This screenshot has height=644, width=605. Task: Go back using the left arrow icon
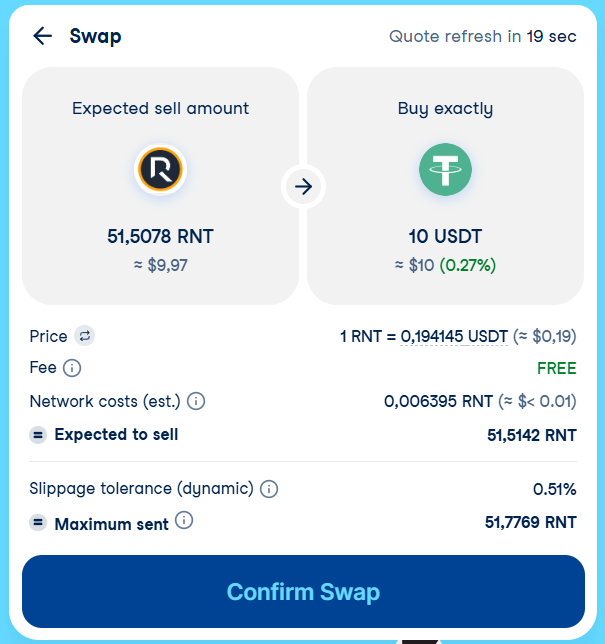tap(43, 36)
